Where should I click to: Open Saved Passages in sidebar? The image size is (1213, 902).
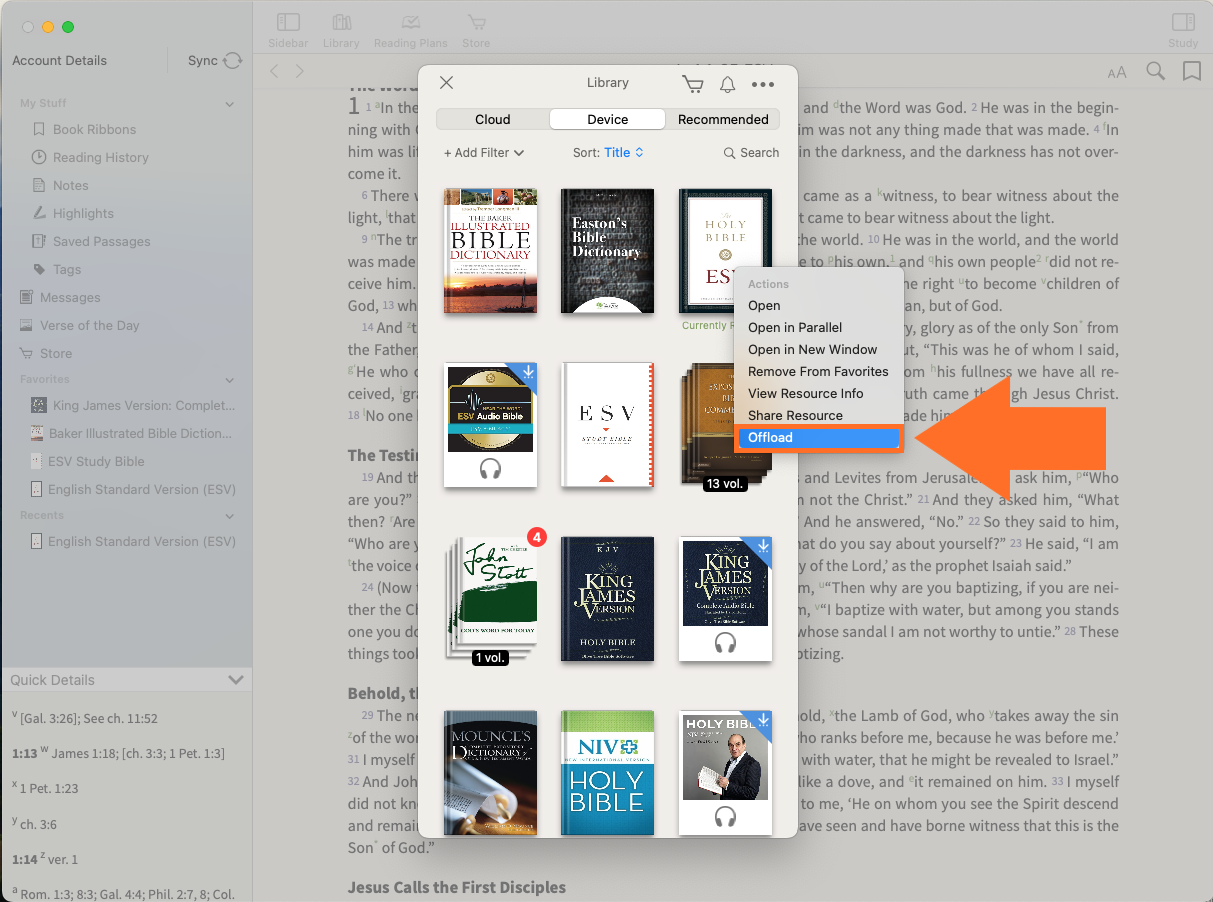101,242
